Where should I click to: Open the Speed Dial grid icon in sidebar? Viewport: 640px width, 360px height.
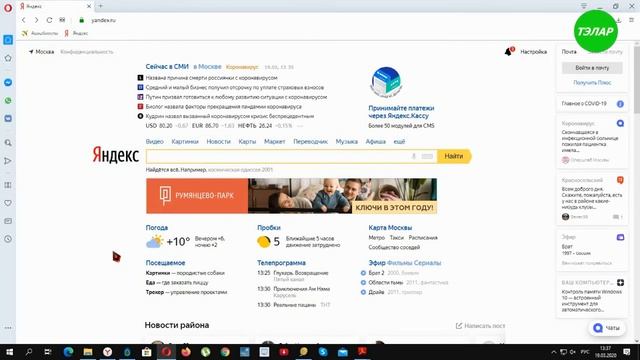pyautogui.click(x=8, y=185)
